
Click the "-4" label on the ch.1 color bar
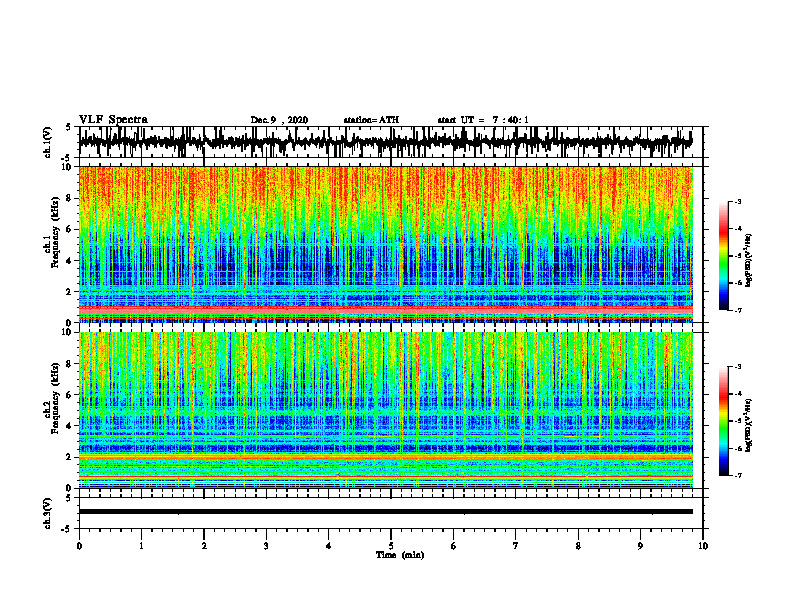point(738,229)
